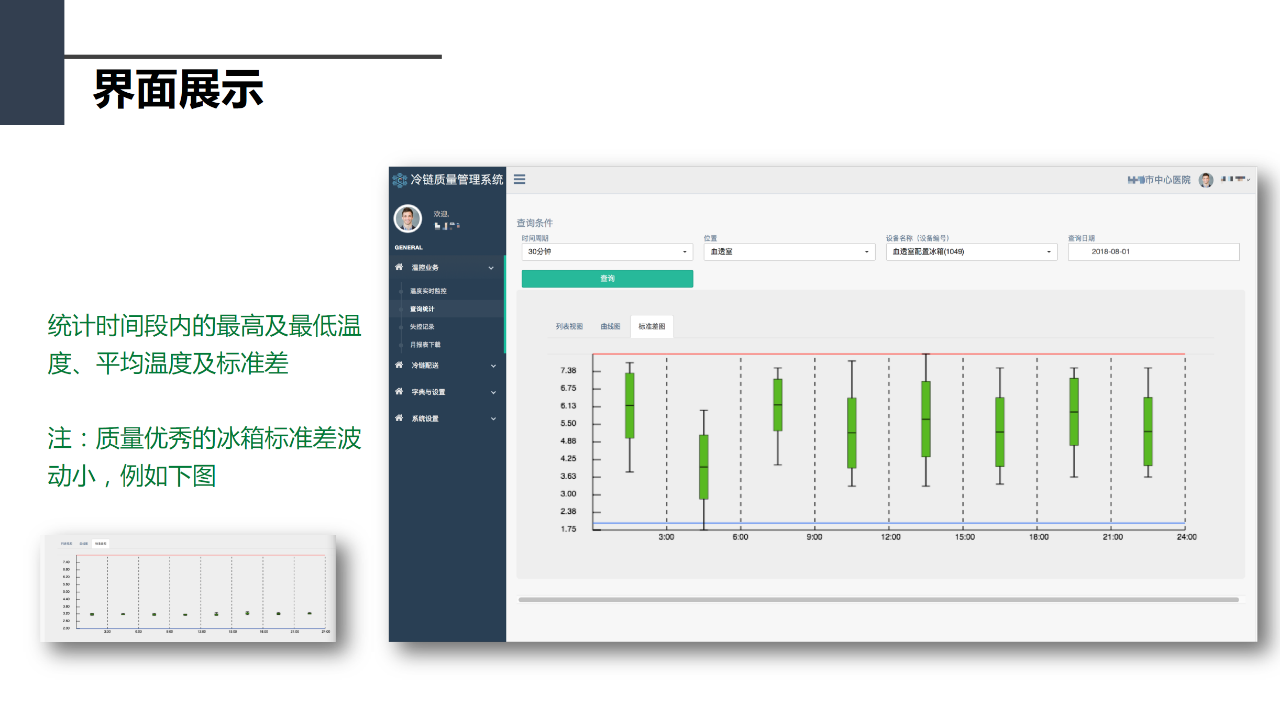
Task: Click the green box between 12:00 and 15:00
Action: click(x=926, y=419)
